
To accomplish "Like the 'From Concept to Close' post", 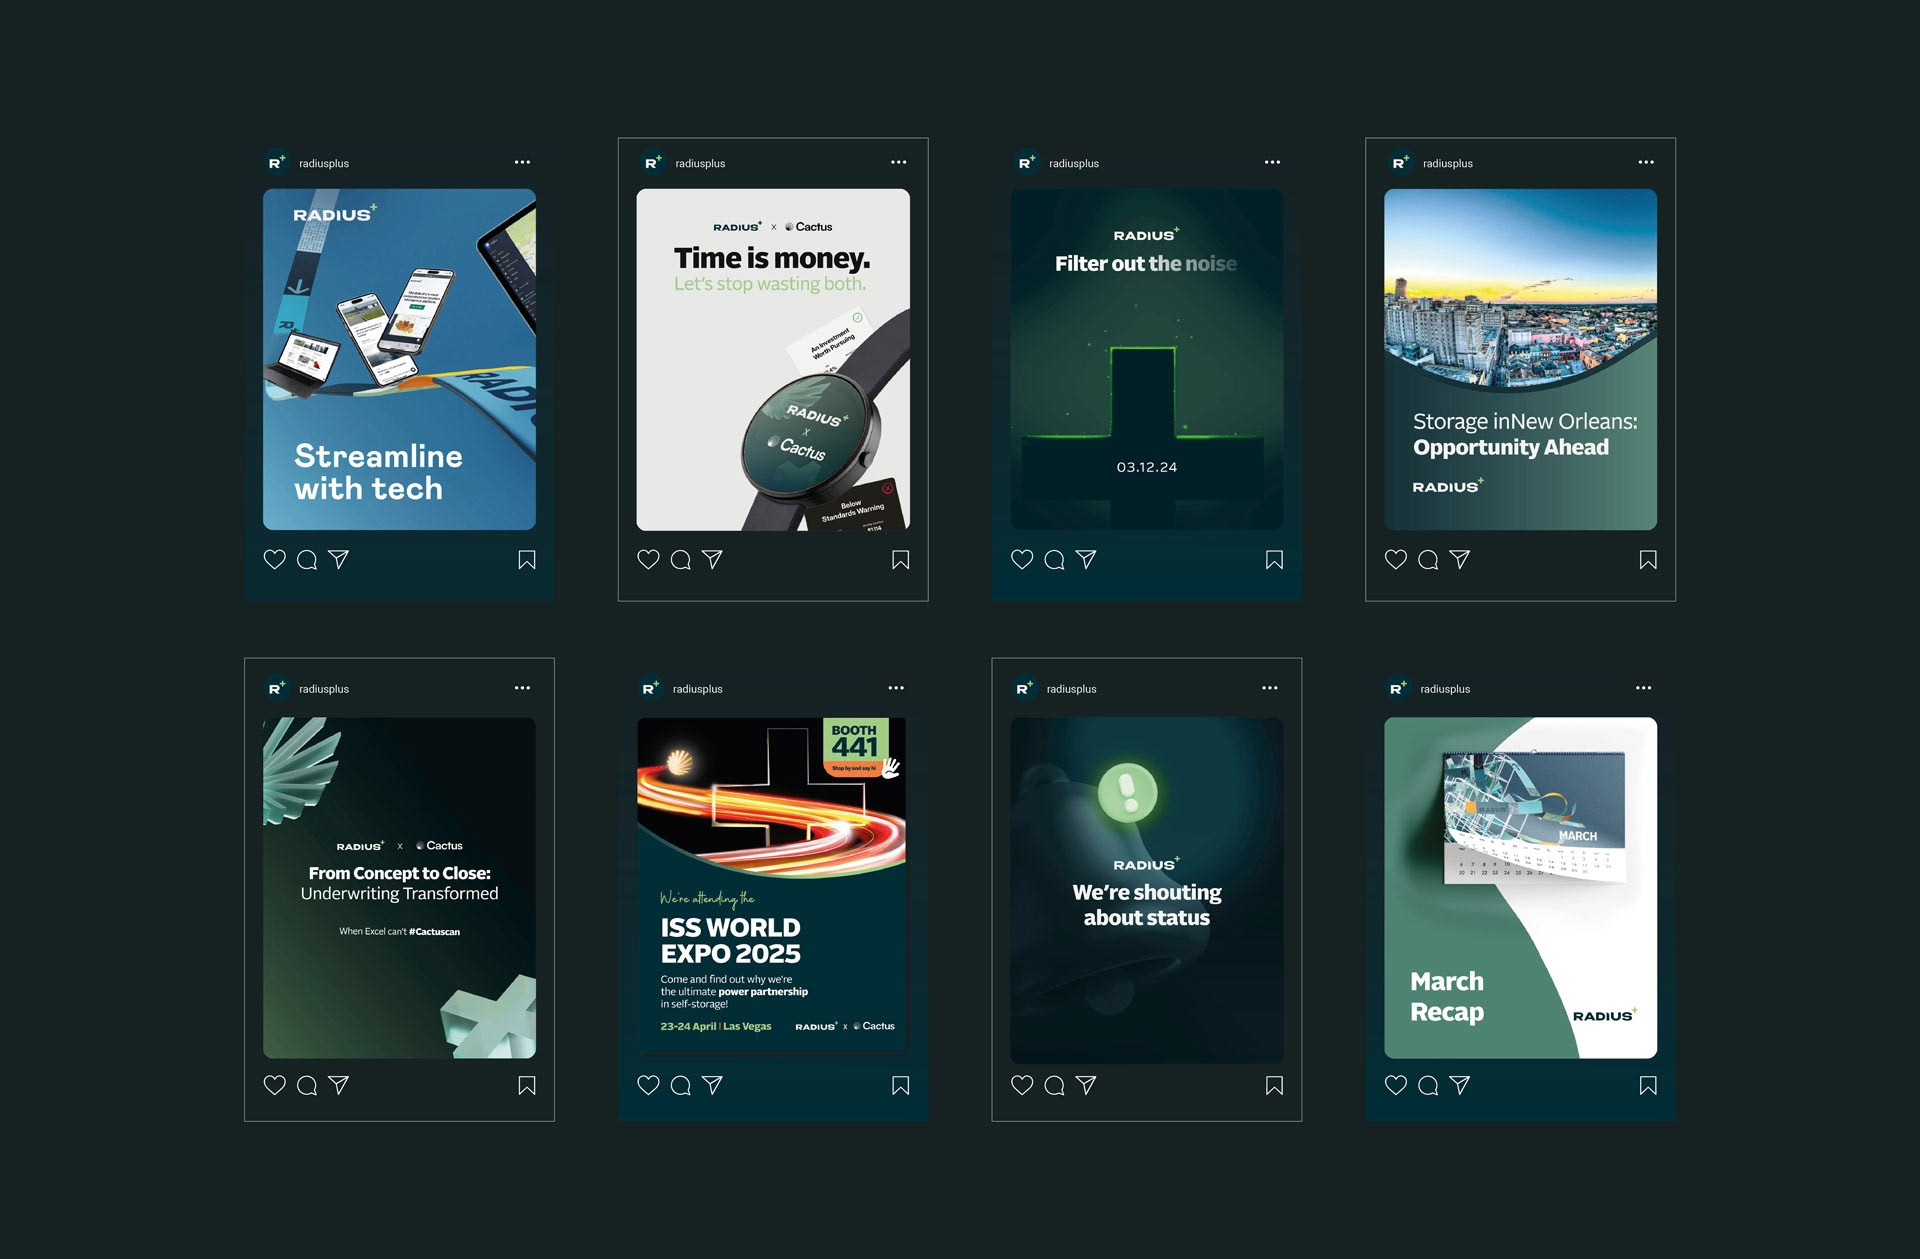I will pos(274,1085).
